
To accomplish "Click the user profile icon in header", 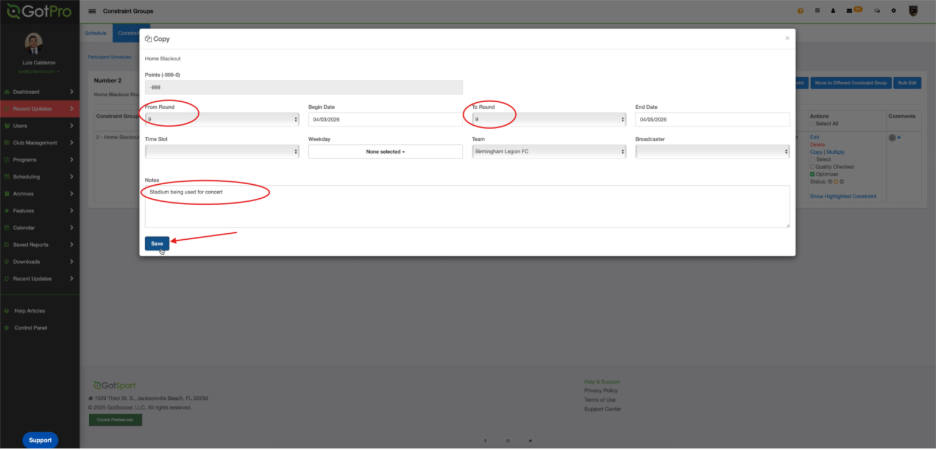I will coord(833,10).
